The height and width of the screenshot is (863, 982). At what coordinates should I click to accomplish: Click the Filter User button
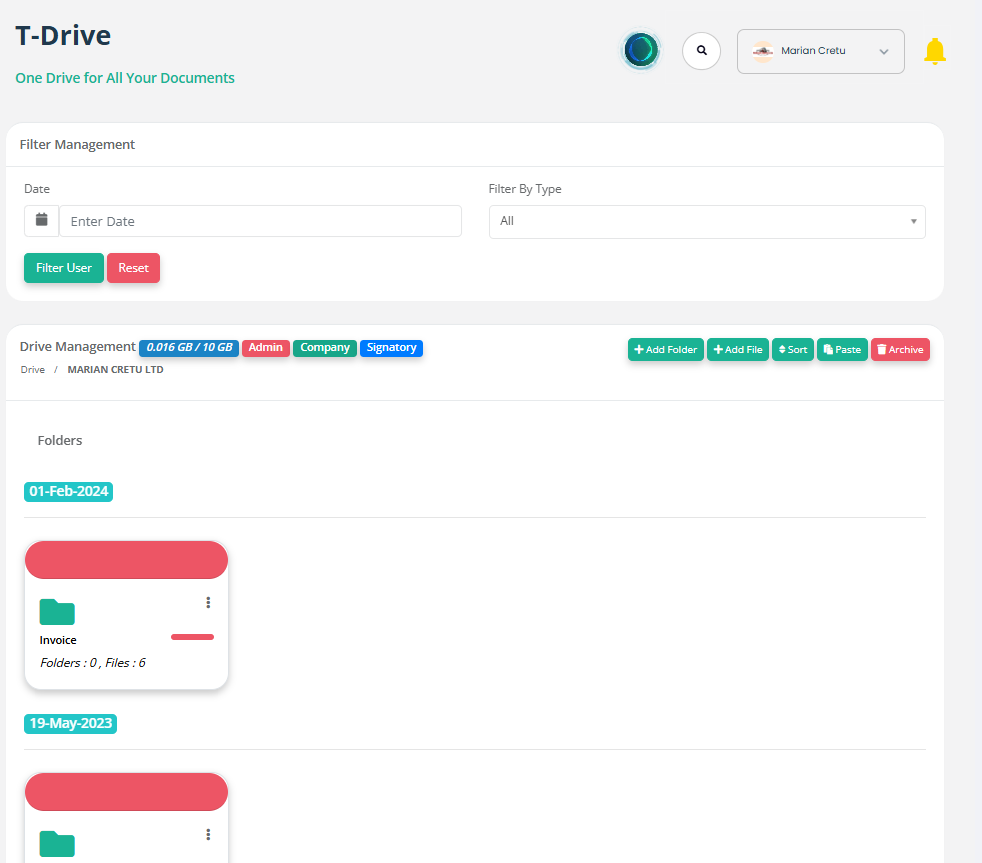tap(64, 268)
